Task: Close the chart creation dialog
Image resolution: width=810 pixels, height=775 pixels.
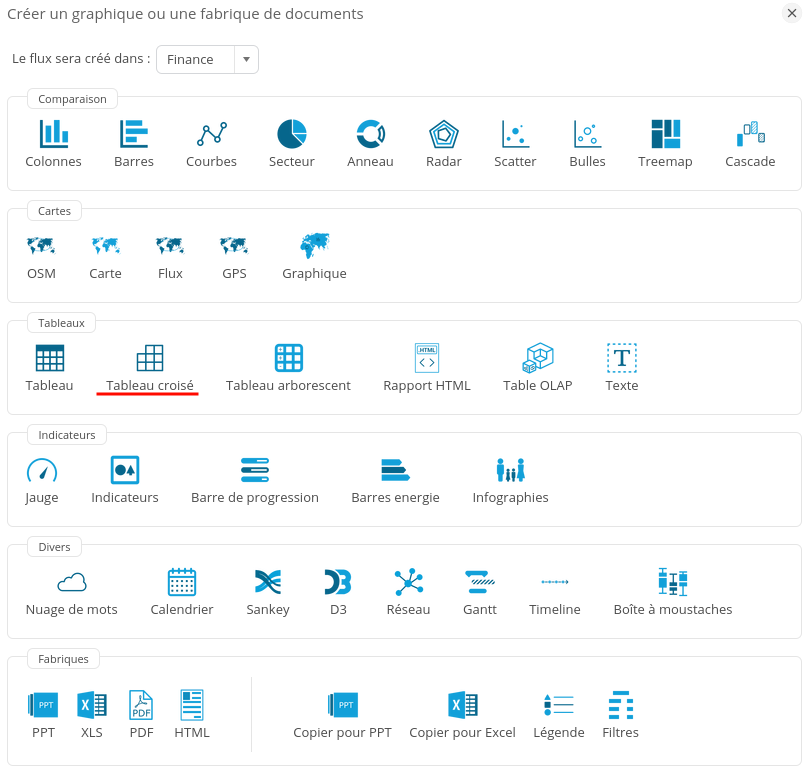Action: coord(792,13)
